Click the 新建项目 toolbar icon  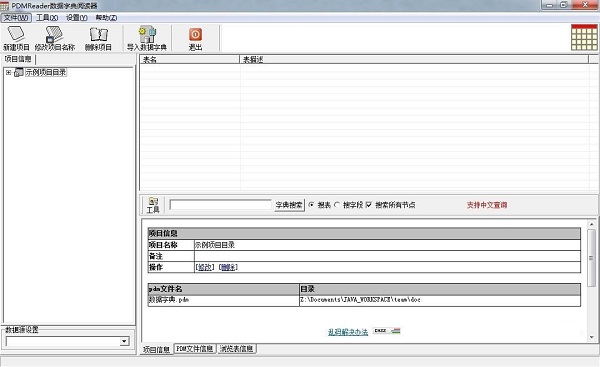(16, 38)
